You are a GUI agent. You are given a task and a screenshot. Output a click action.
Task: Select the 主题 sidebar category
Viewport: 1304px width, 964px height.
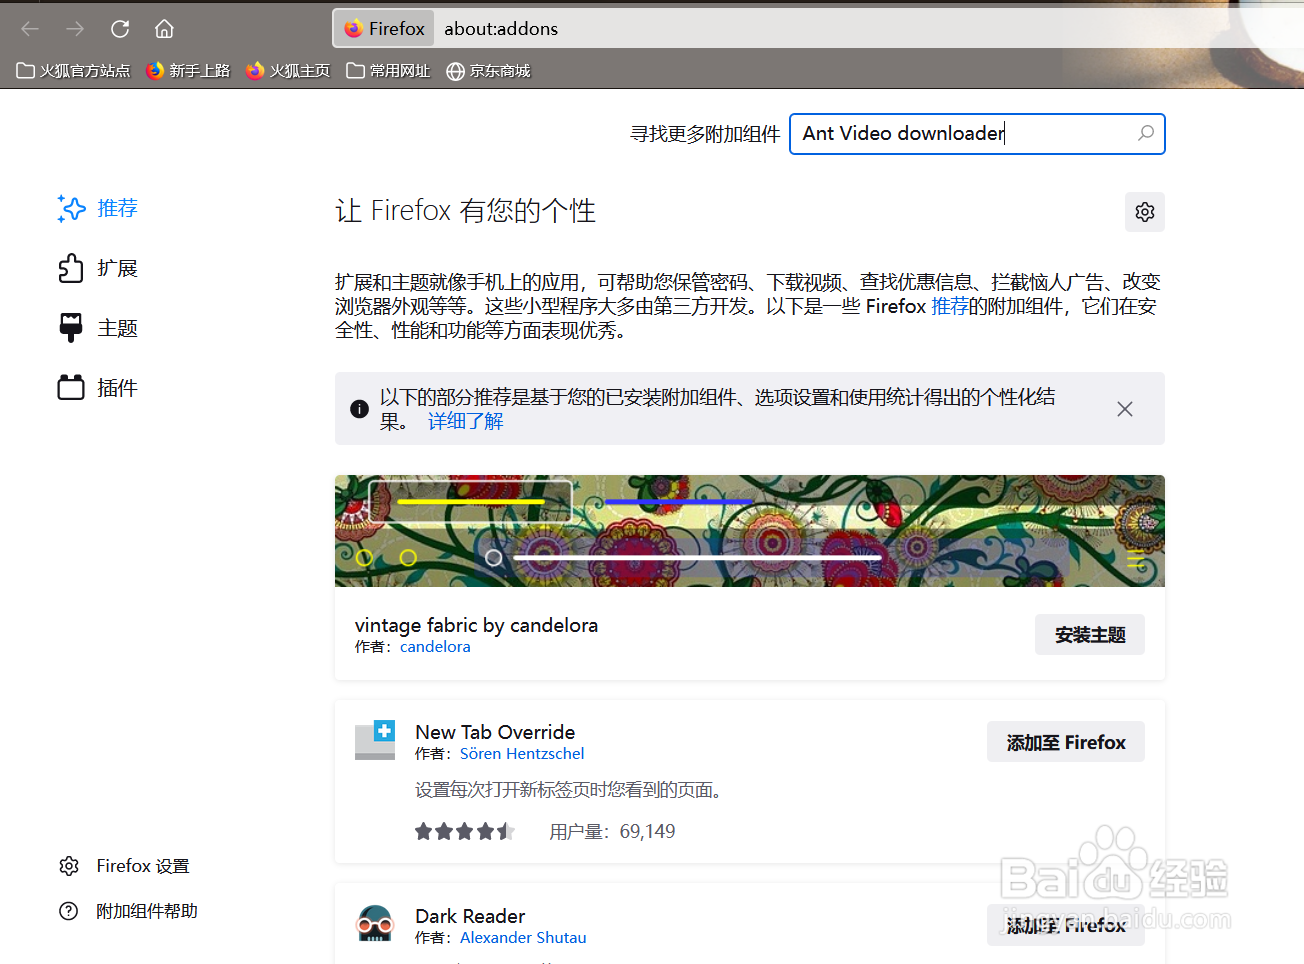98,328
